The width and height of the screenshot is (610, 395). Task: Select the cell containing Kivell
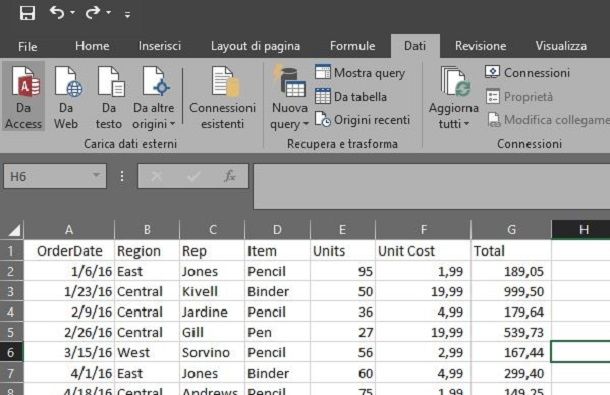tap(212, 291)
